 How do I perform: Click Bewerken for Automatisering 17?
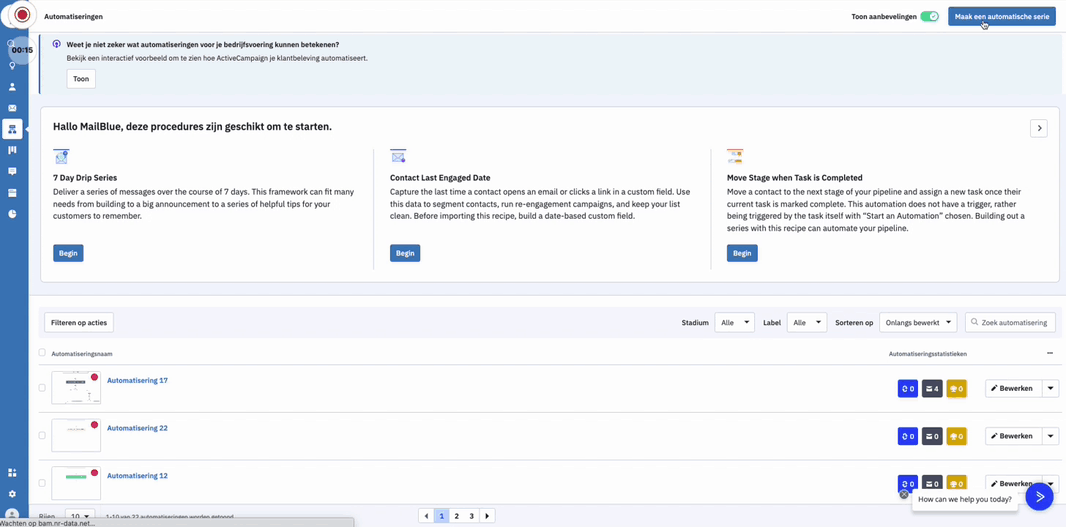click(x=1013, y=388)
